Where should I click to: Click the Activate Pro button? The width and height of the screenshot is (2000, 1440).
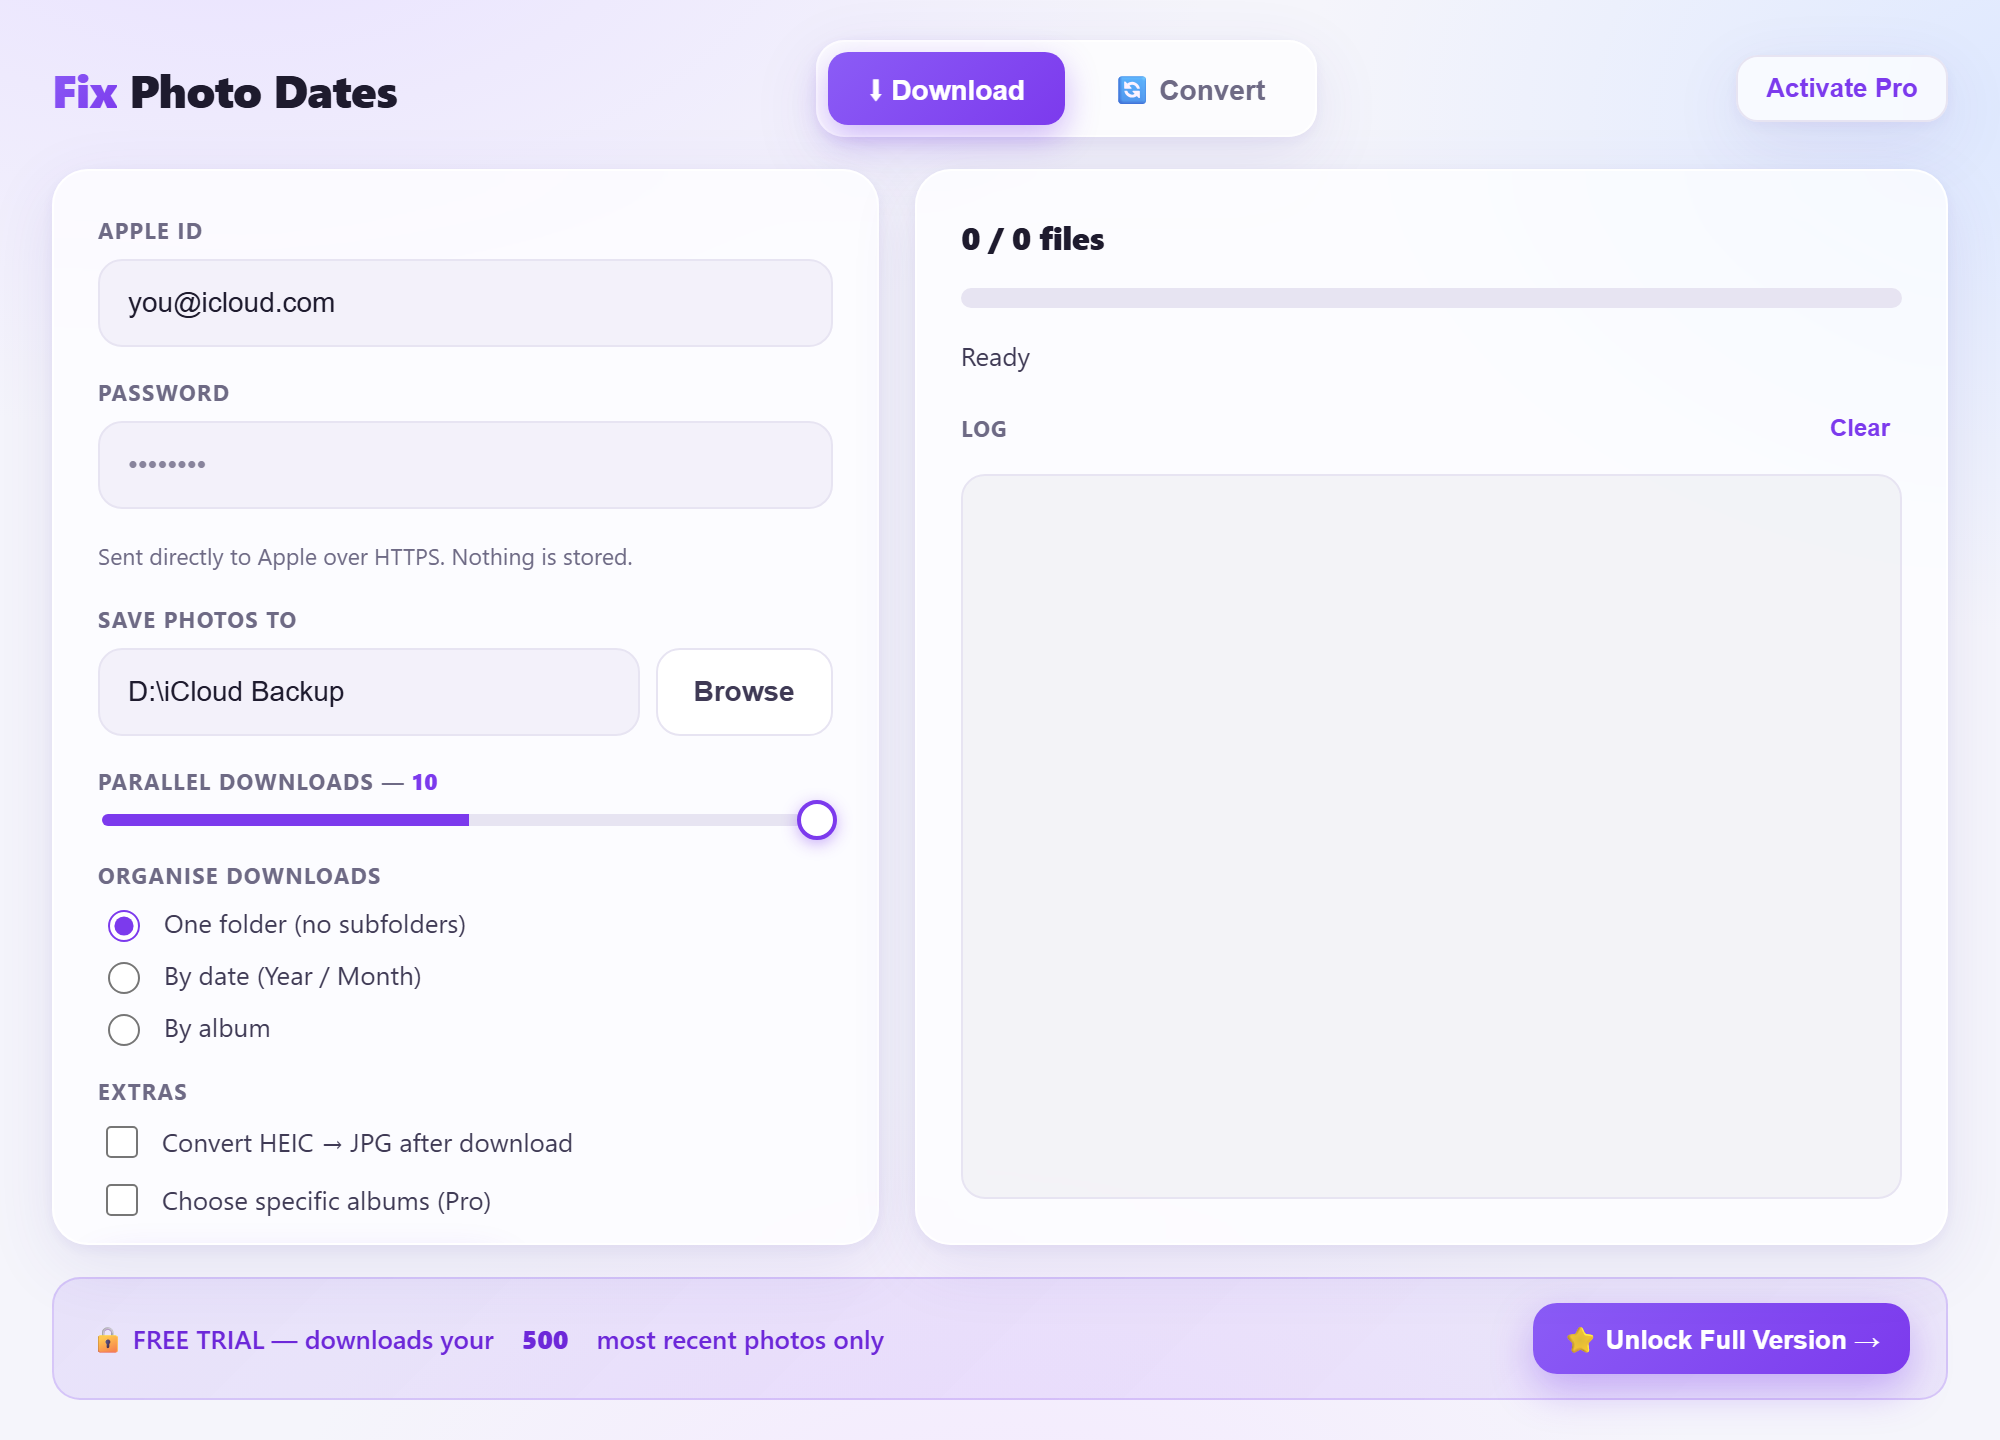(1842, 88)
